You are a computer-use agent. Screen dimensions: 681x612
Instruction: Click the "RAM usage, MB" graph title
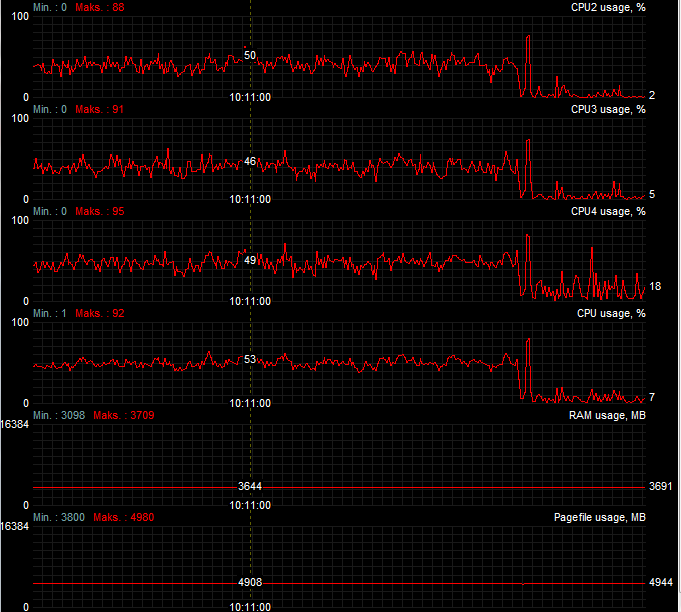(x=607, y=416)
